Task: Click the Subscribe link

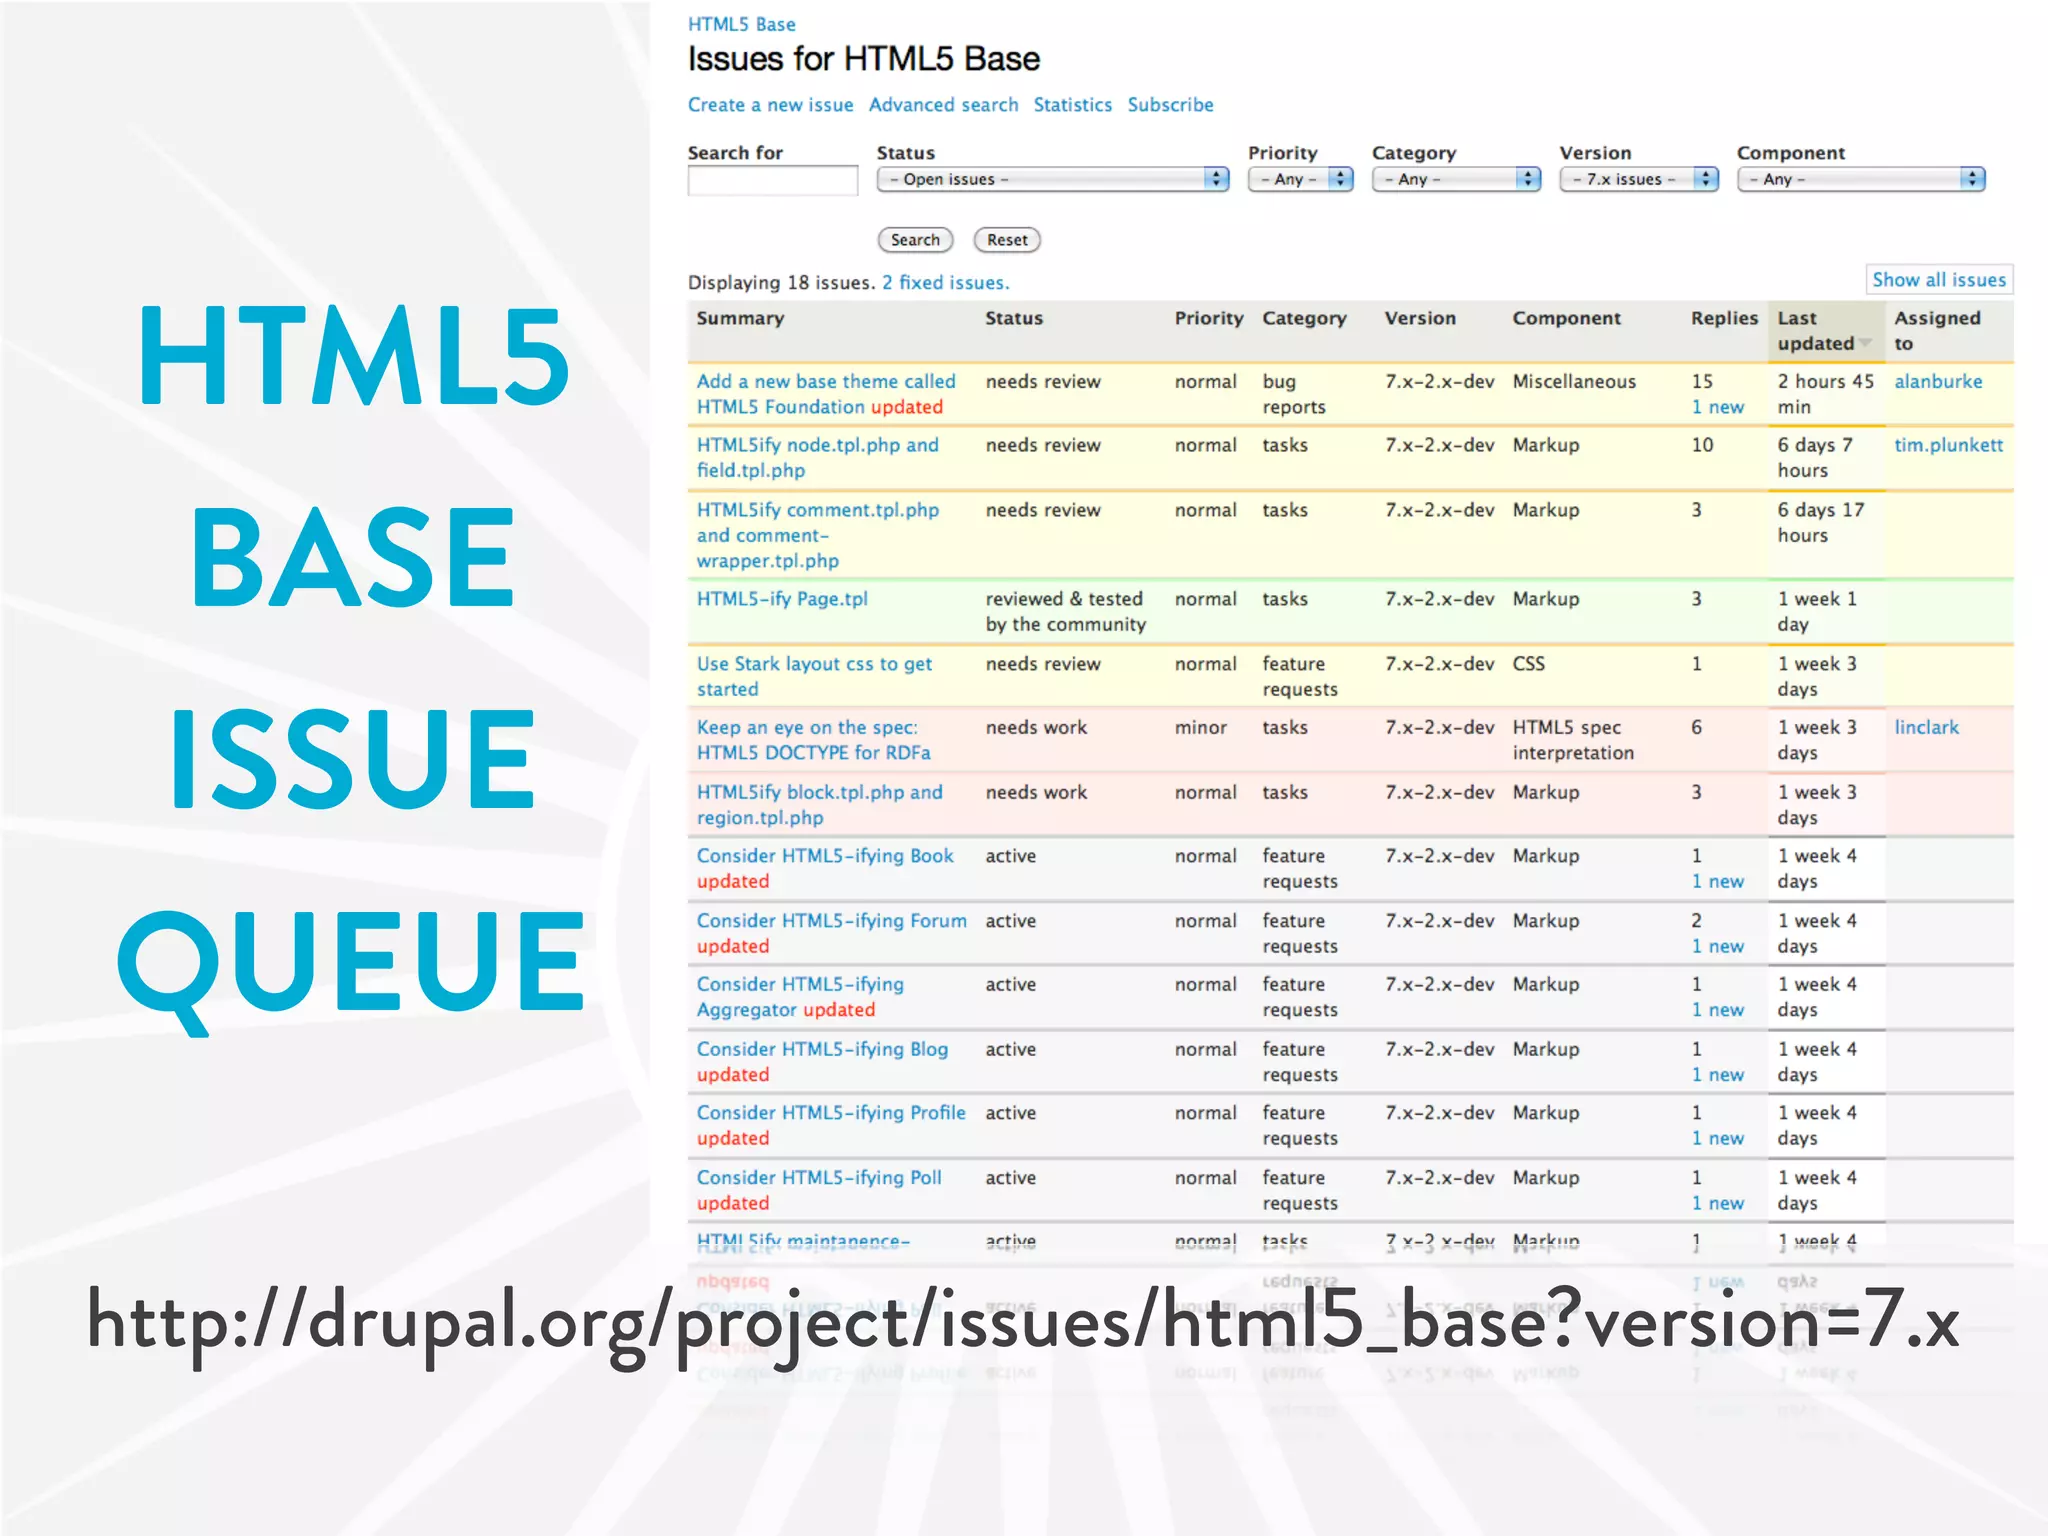Action: click(x=1170, y=105)
